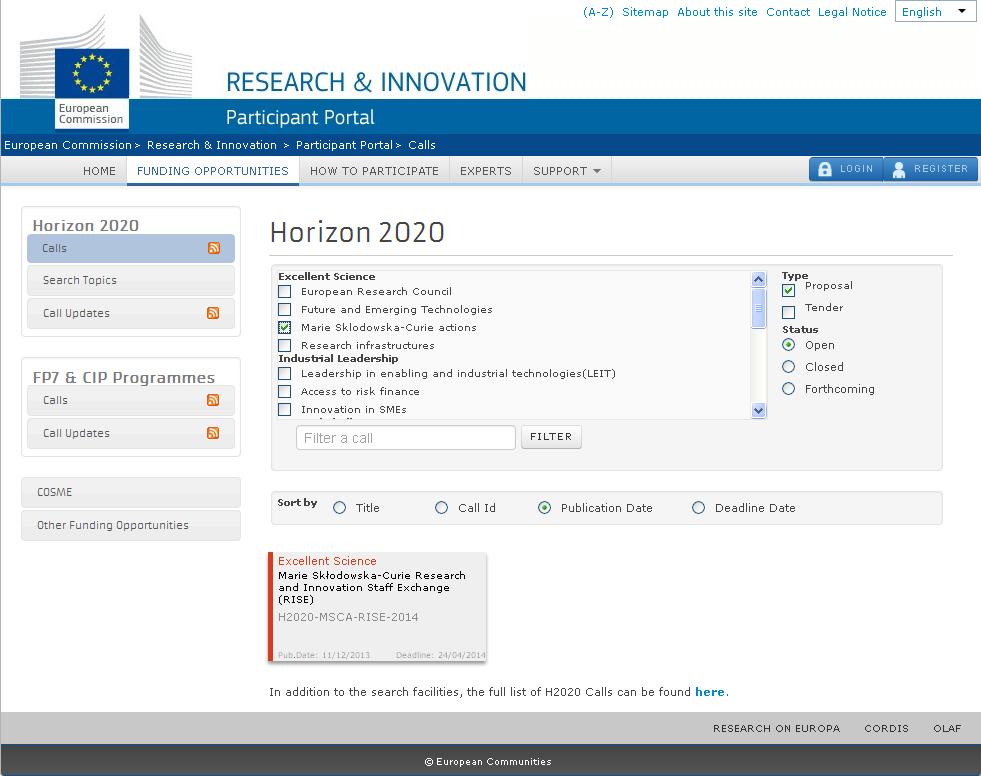
Task: Open the Legal Notice link
Action: [852, 12]
